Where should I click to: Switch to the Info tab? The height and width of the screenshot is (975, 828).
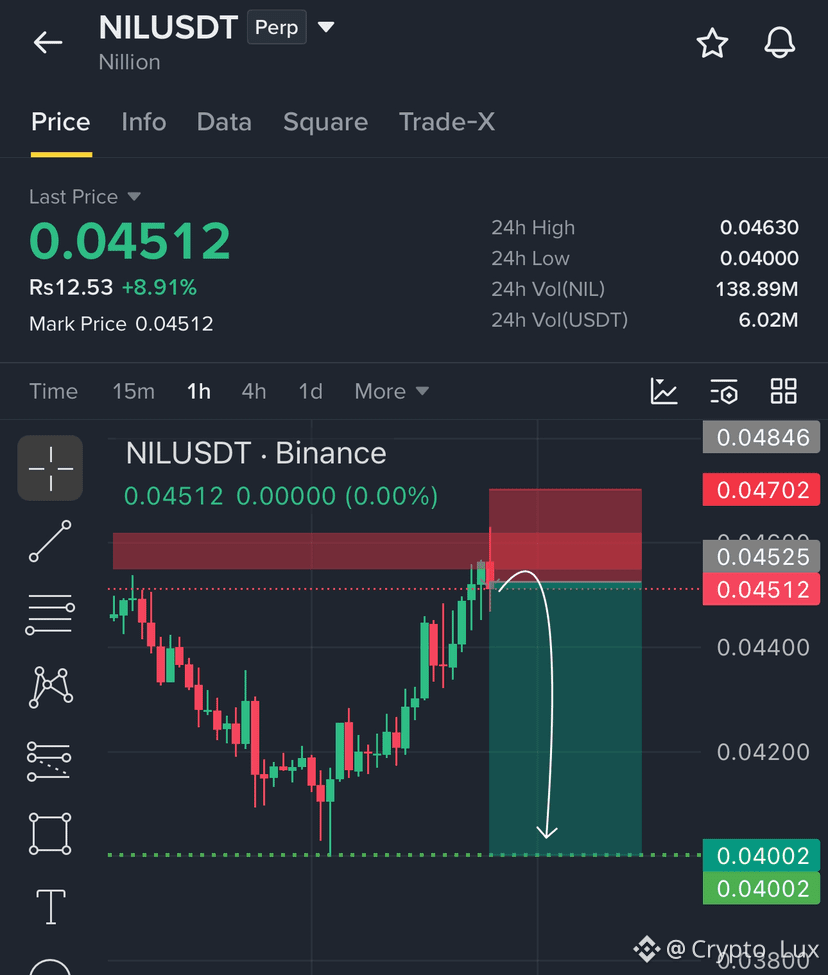(x=144, y=122)
